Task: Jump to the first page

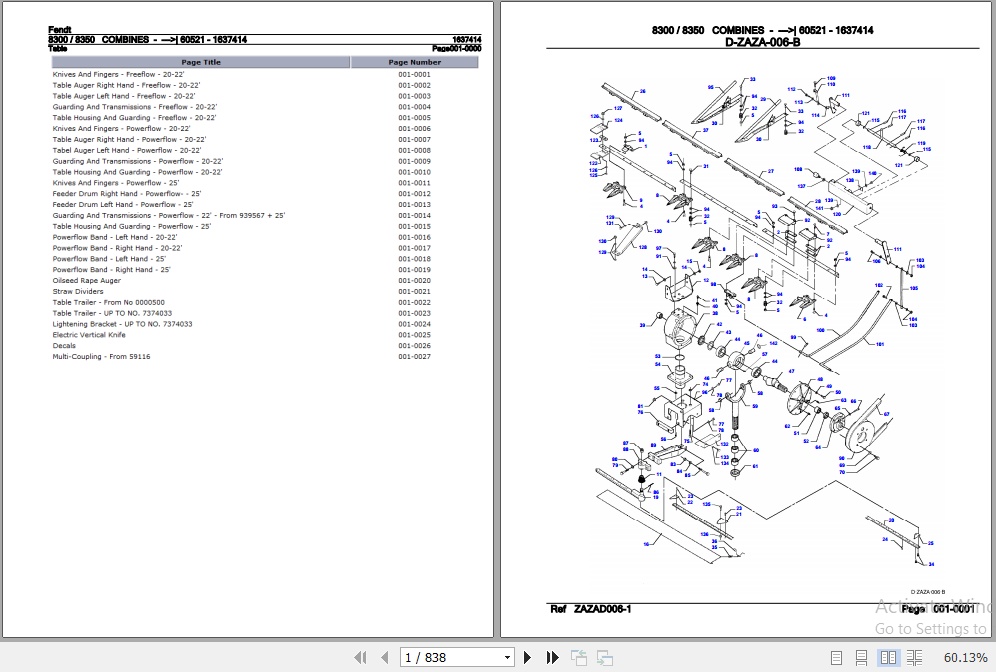Action: 361,657
